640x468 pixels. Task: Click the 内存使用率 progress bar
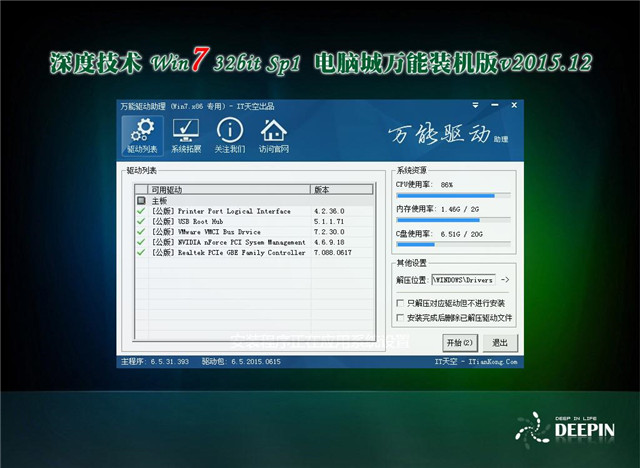453,220
